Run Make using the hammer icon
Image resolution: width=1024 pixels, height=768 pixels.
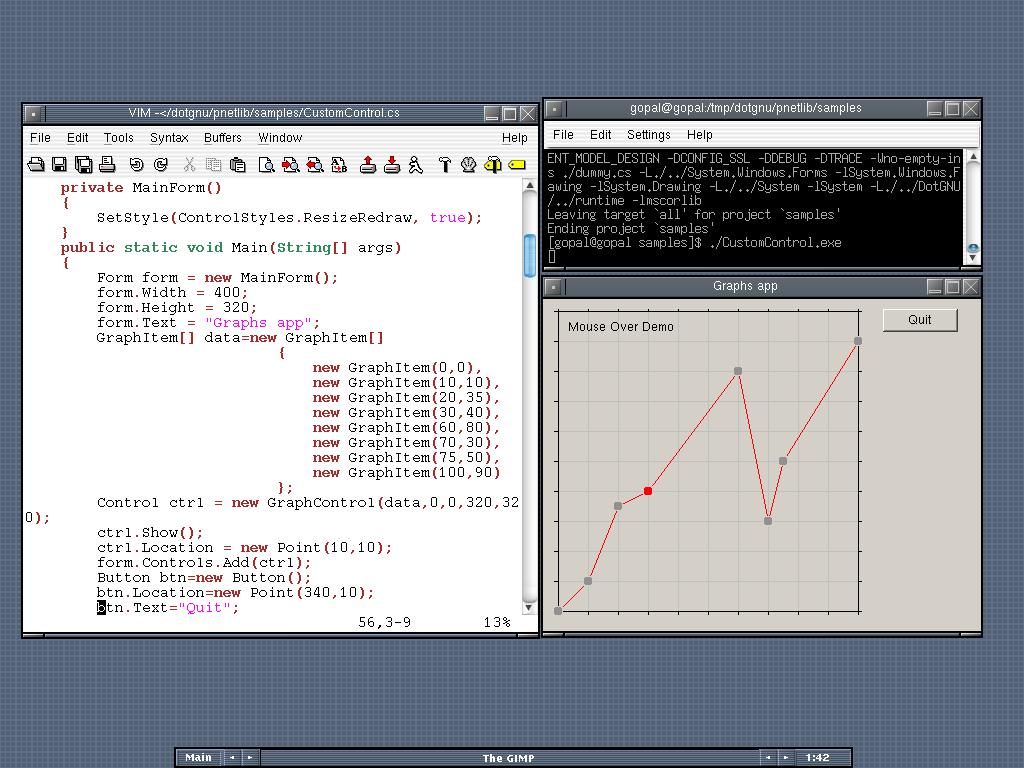[x=445, y=165]
